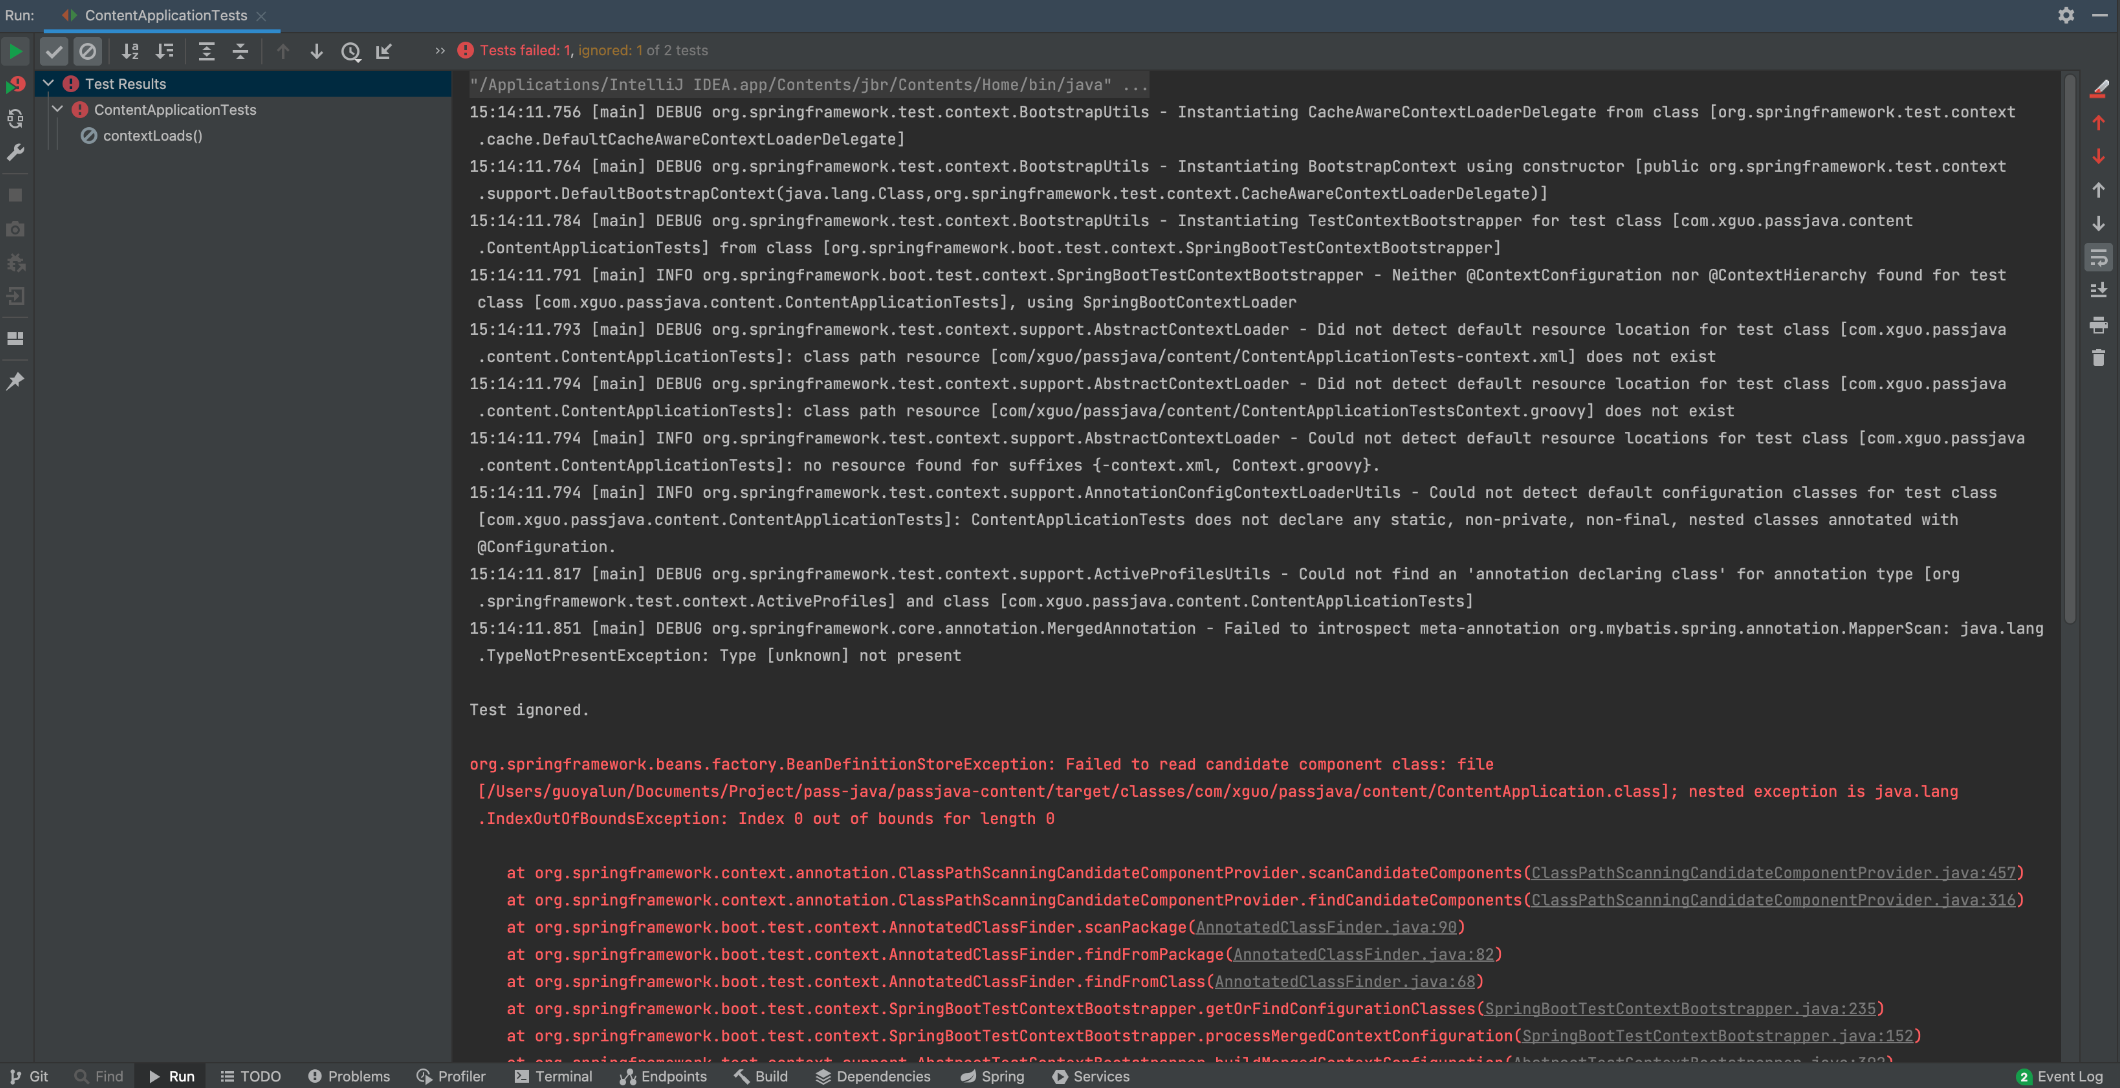The image size is (2120, 1088).
Task: Toggle Soft-Wrap in console sidebar
Action: click(x=2098, y=258)
